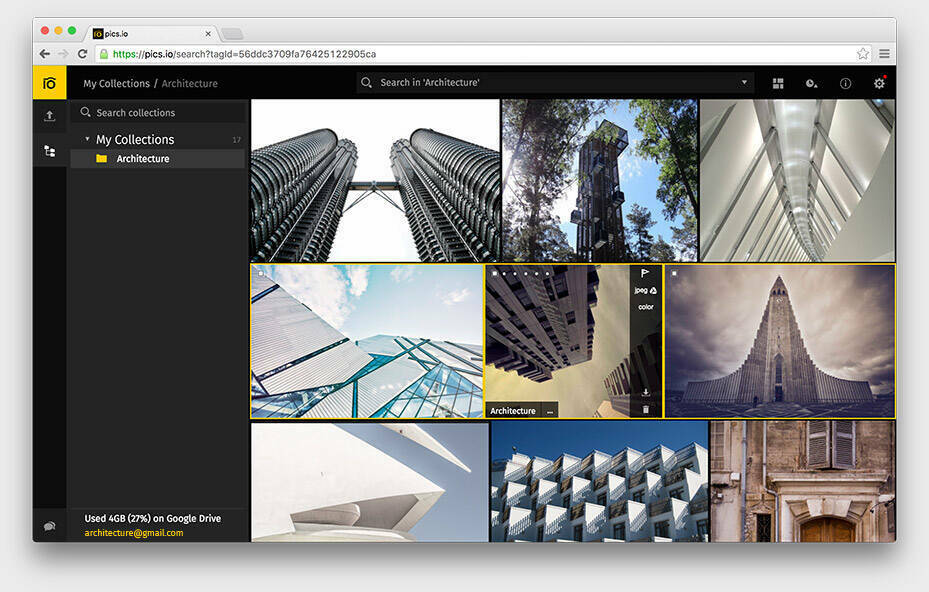Open a new browser tab

232,34
